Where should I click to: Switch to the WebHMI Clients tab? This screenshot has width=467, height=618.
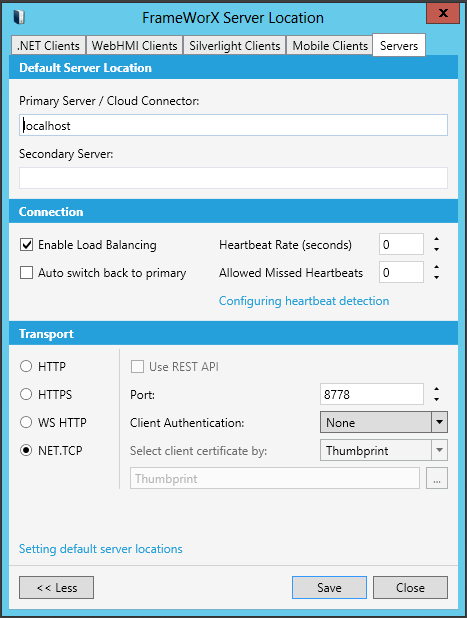(134, 46)
